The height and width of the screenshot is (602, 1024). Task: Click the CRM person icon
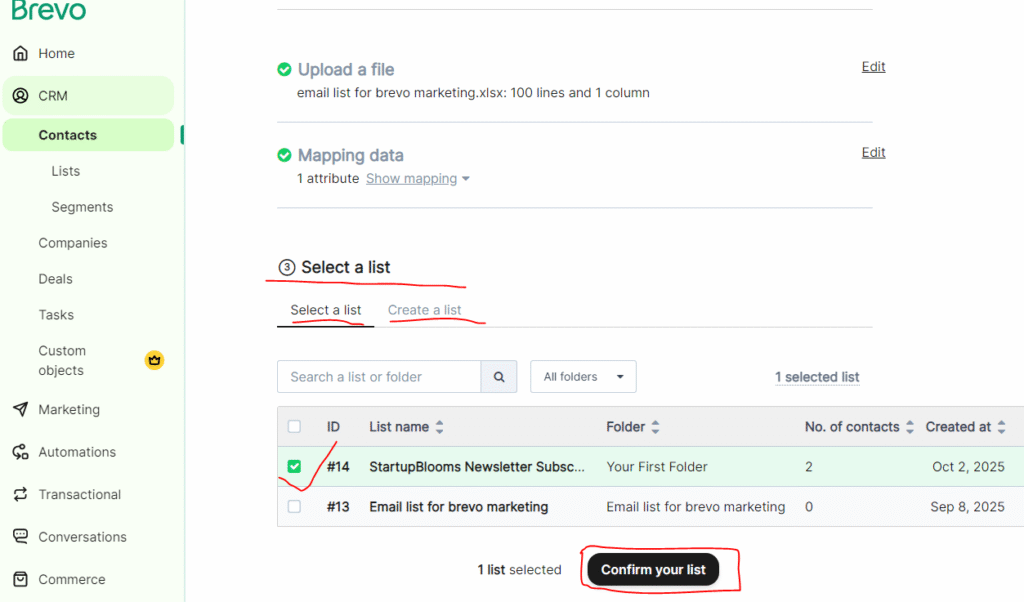tap(20, 96)
